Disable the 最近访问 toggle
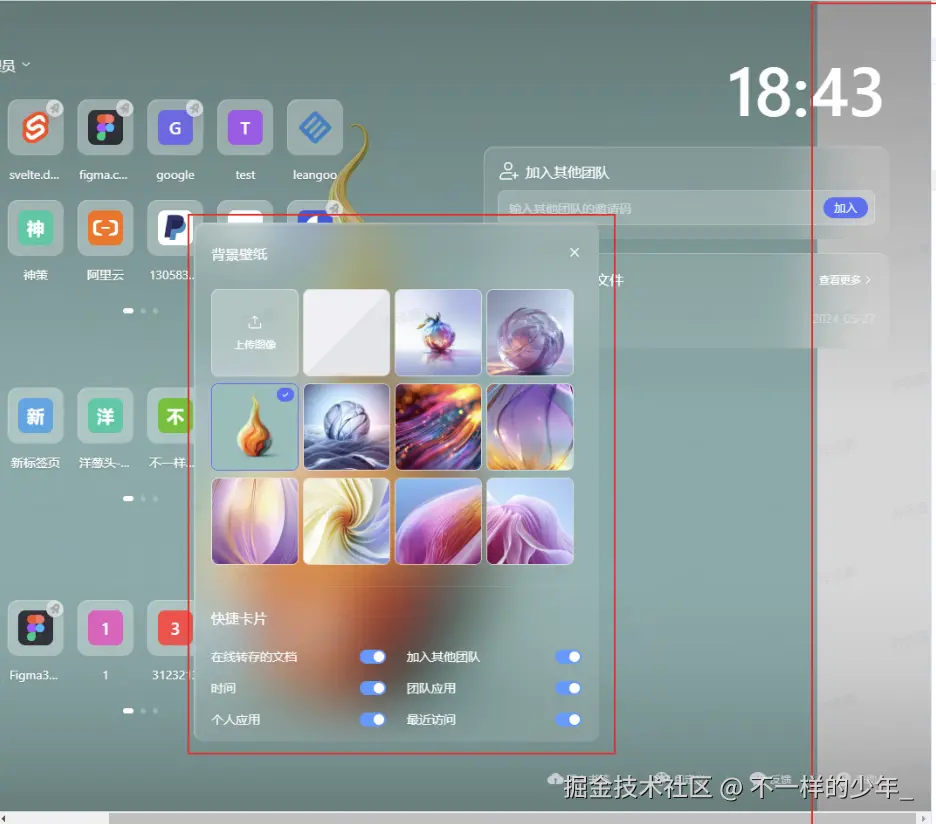 568,720
